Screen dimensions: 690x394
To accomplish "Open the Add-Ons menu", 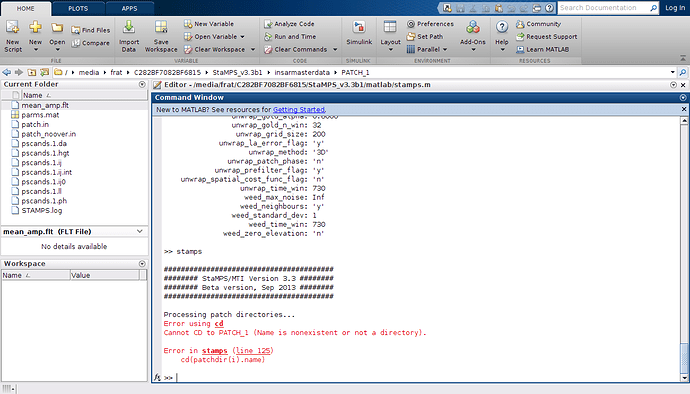I will coord(473,37).
